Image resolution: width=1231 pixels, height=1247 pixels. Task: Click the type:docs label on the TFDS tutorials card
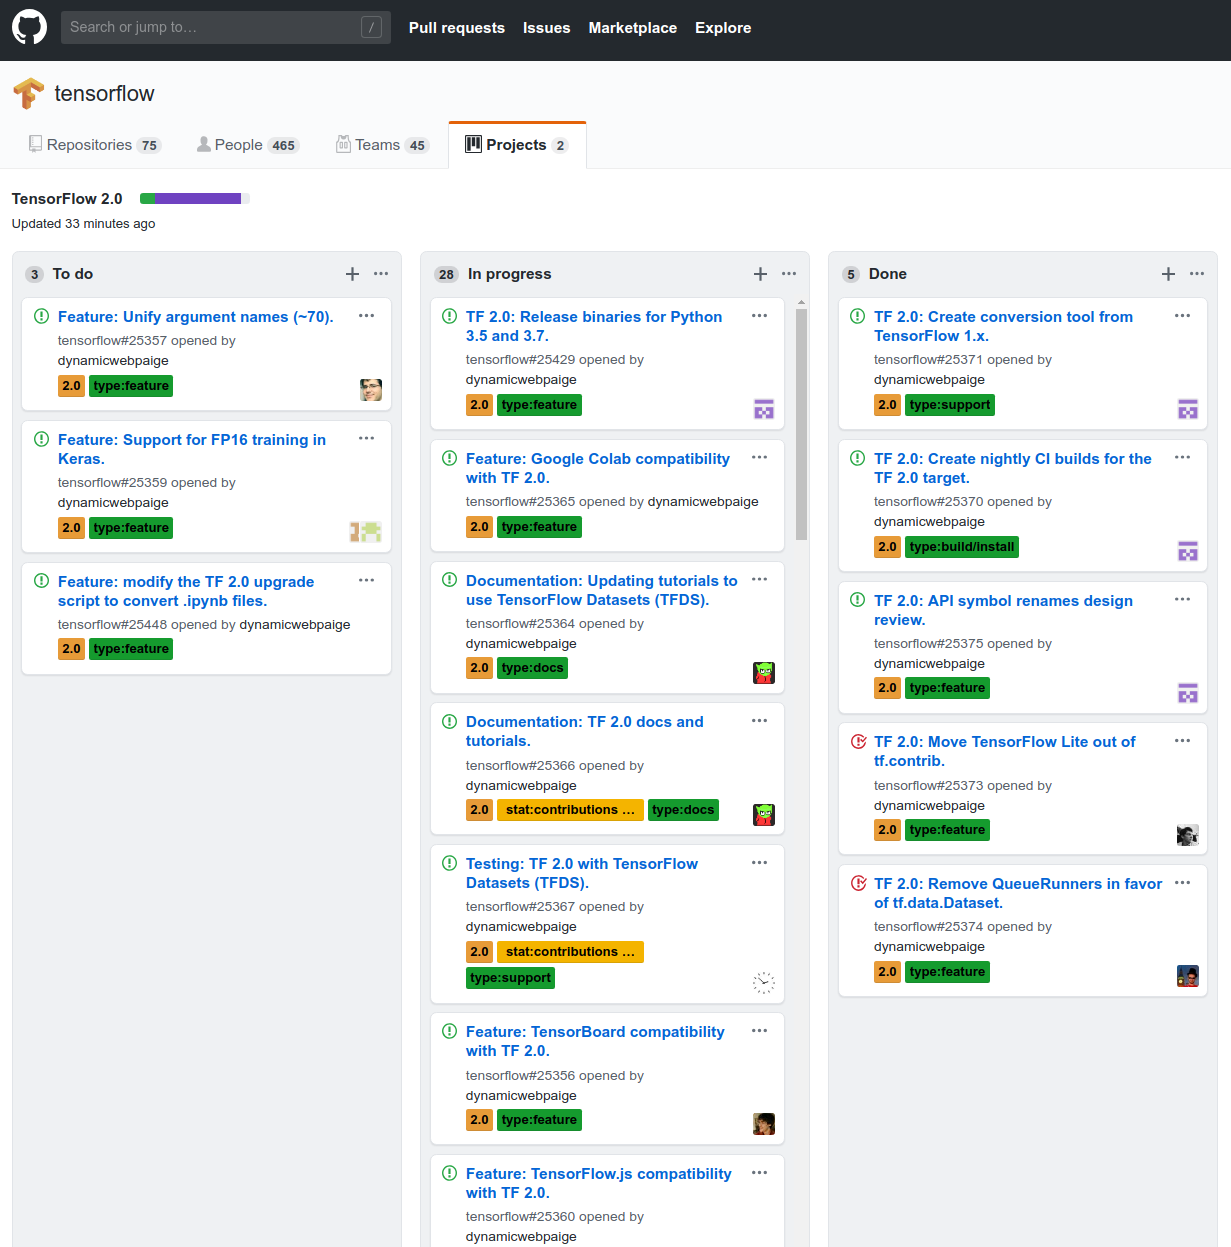point(532,667)
